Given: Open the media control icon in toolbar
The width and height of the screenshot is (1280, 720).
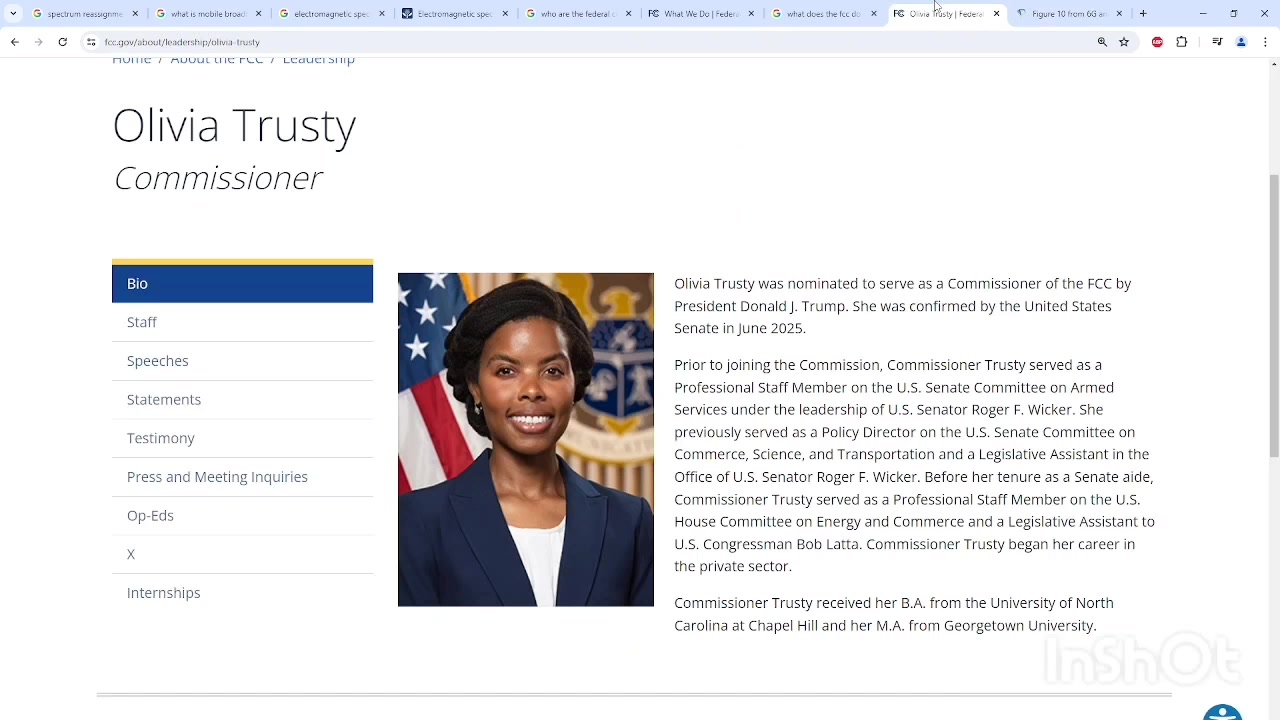Looking at the screenshot, I should click(x=1217, y=42).
